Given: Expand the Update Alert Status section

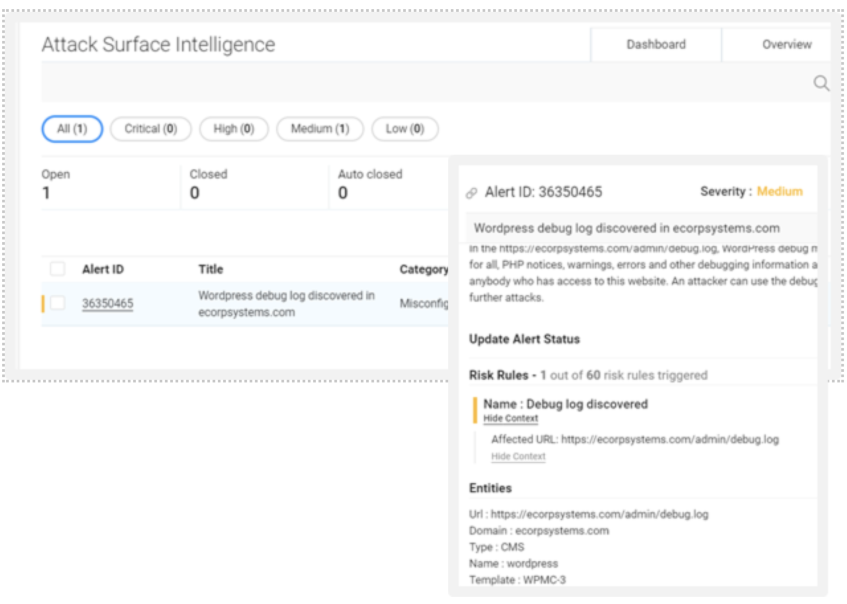Looking at the screenshot, I should point(524,339).
